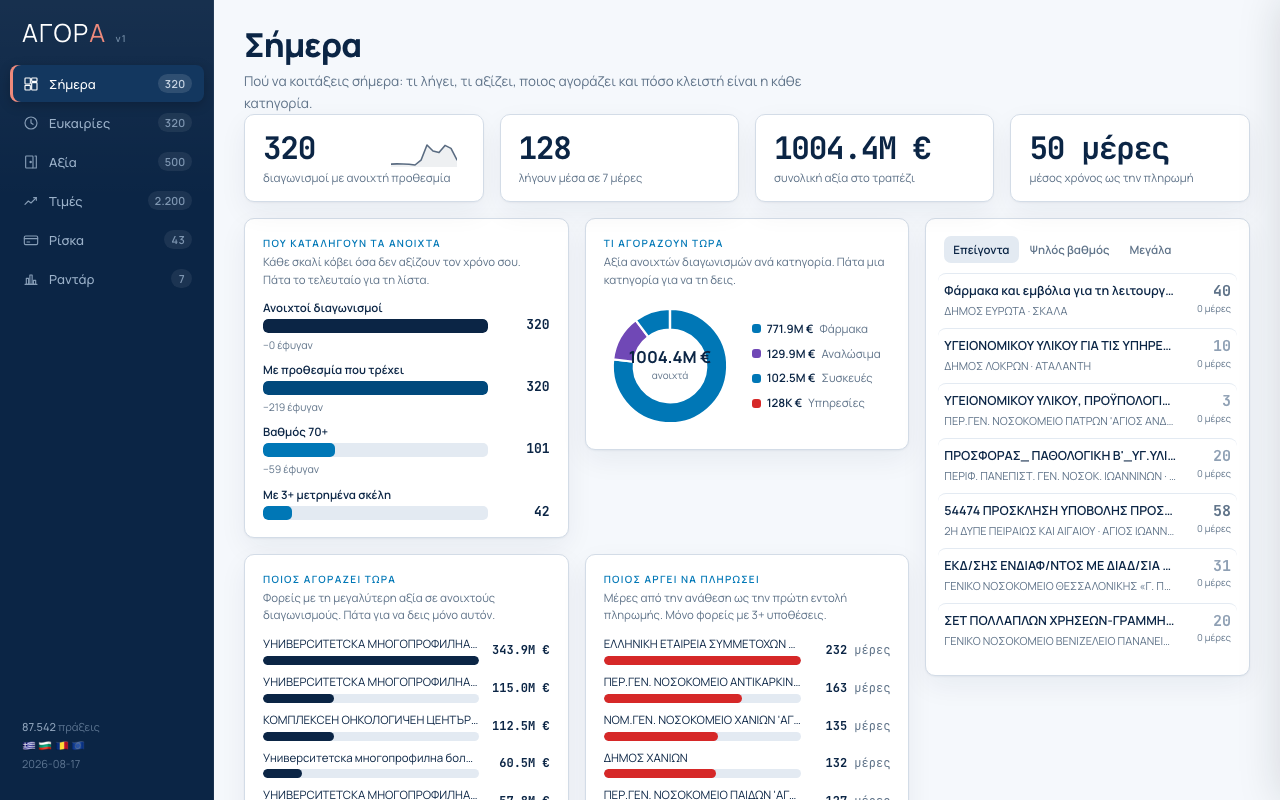Click the ΔΗΜΟΣ ΧΑΝΙΩΝ payer row

pos(747,764)
